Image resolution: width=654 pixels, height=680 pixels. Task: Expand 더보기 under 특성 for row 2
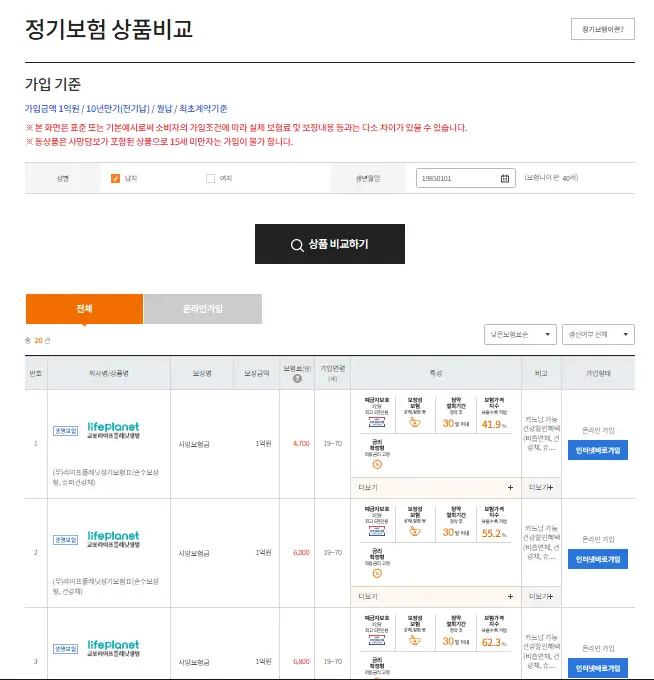[436, 596]
